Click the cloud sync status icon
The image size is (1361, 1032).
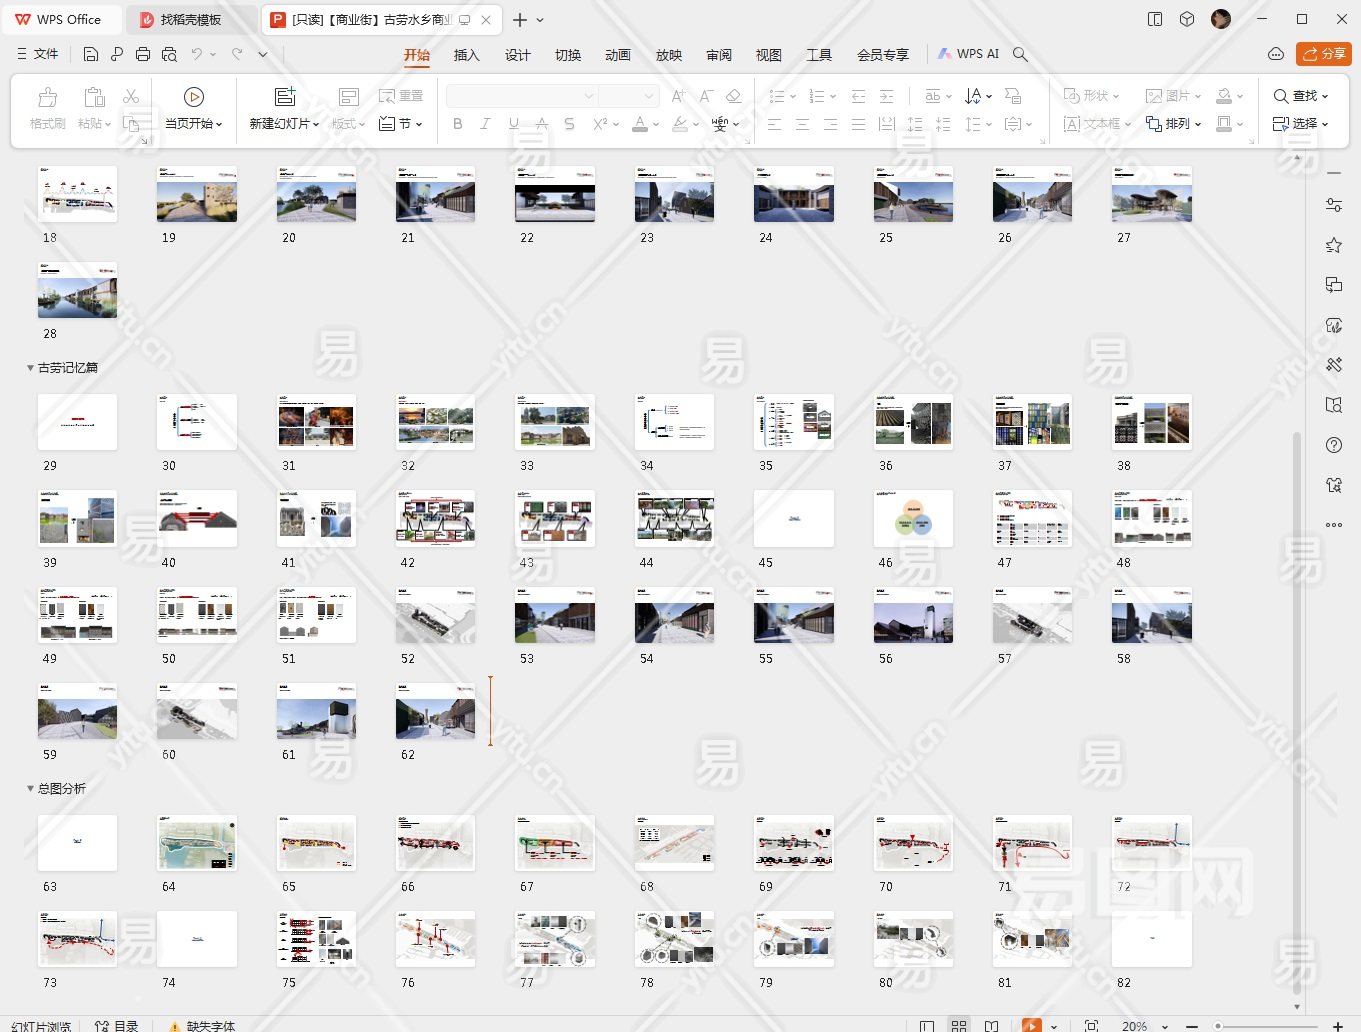pyautogui.click(x=1275, y=54)
